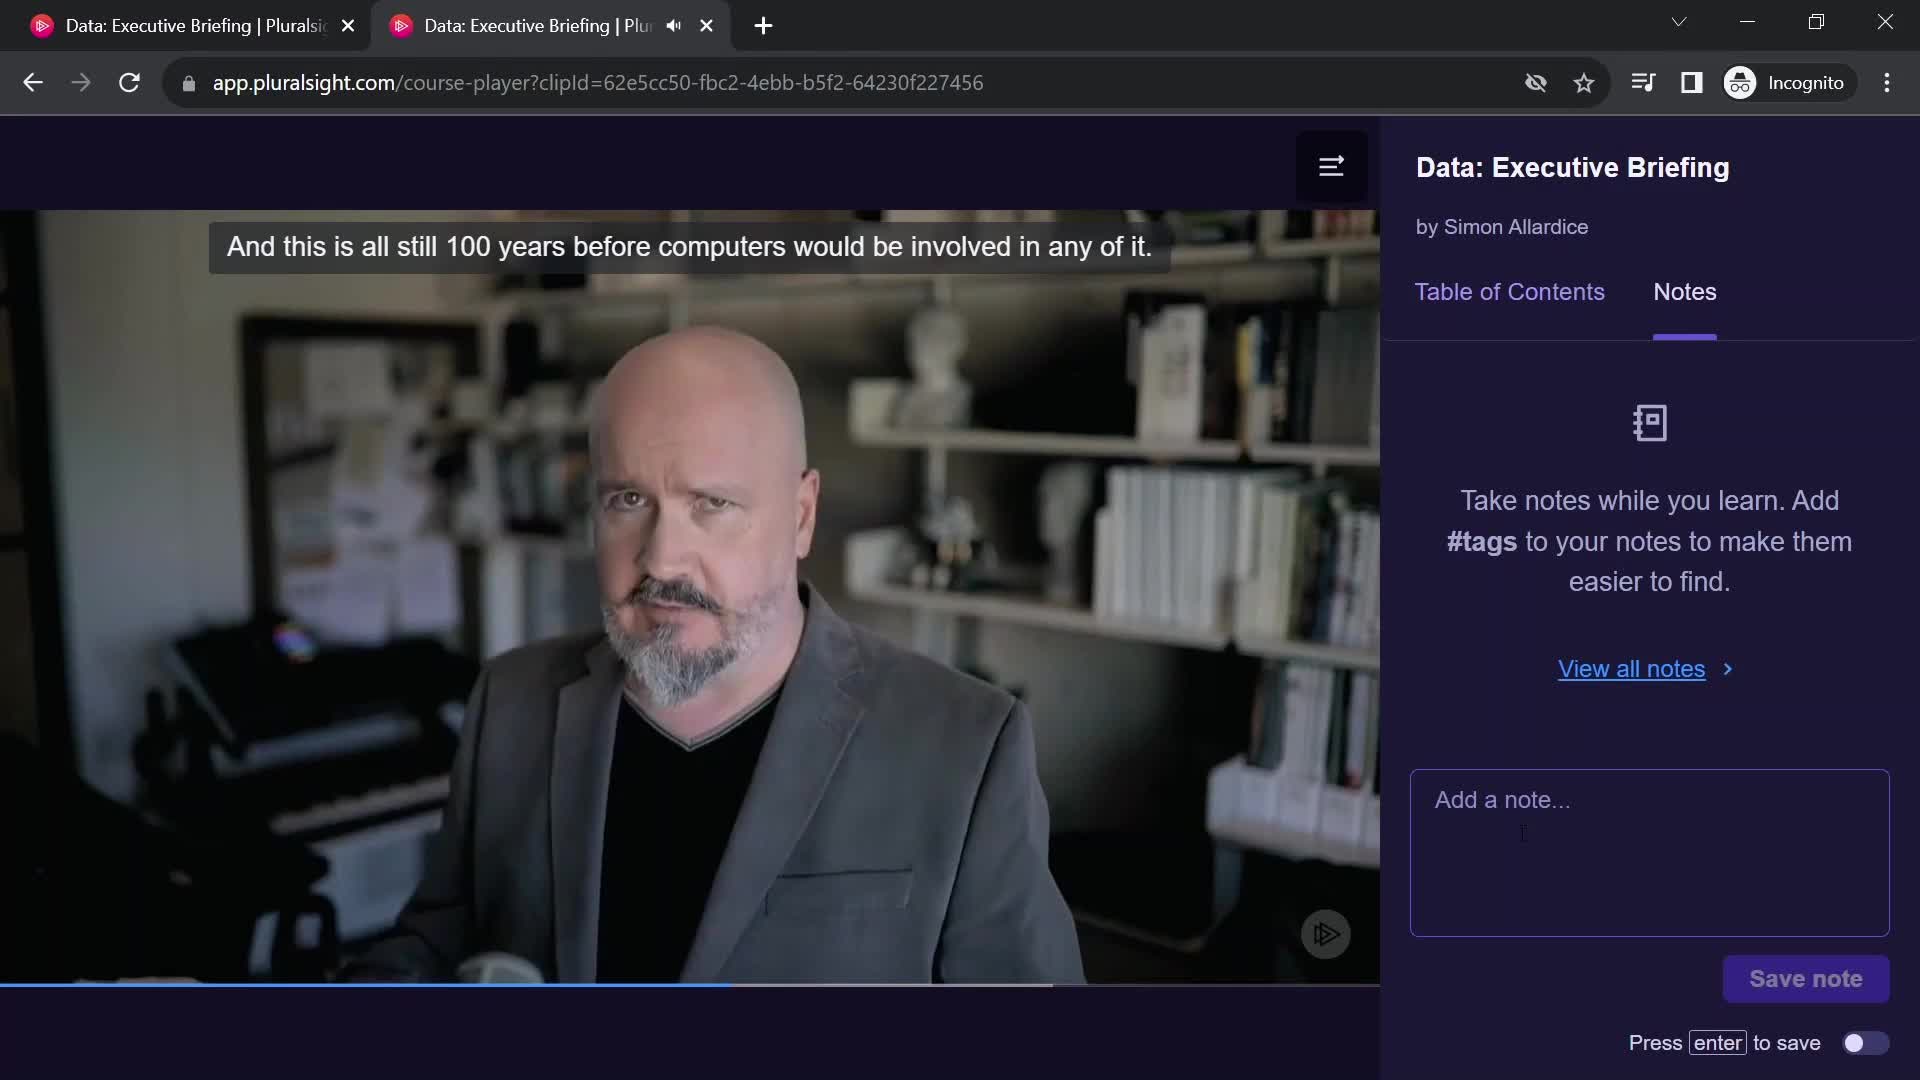Toggle the Press enter to save switch
Screen dimensions: 1920x1080
(1865, 1043)
